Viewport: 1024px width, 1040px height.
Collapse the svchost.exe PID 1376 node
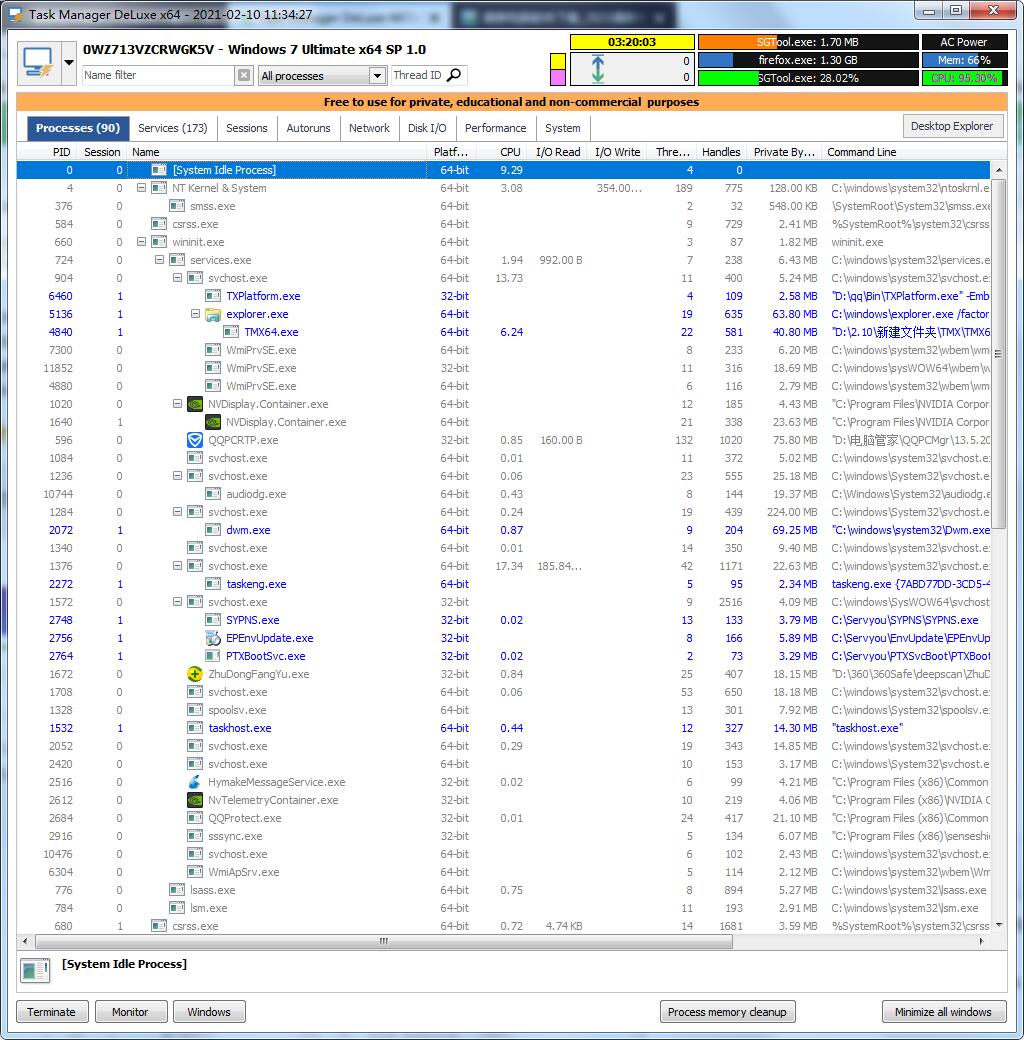coord(177,566)
